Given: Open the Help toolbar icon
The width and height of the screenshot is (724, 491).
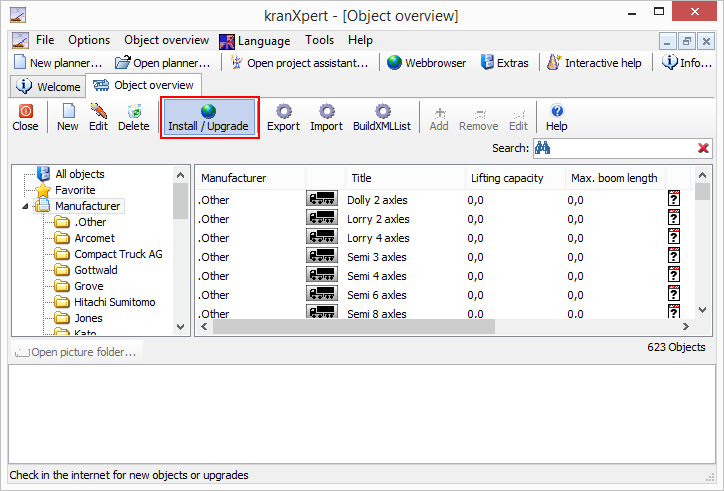Looking at the screenshot, I should [557, 111].
